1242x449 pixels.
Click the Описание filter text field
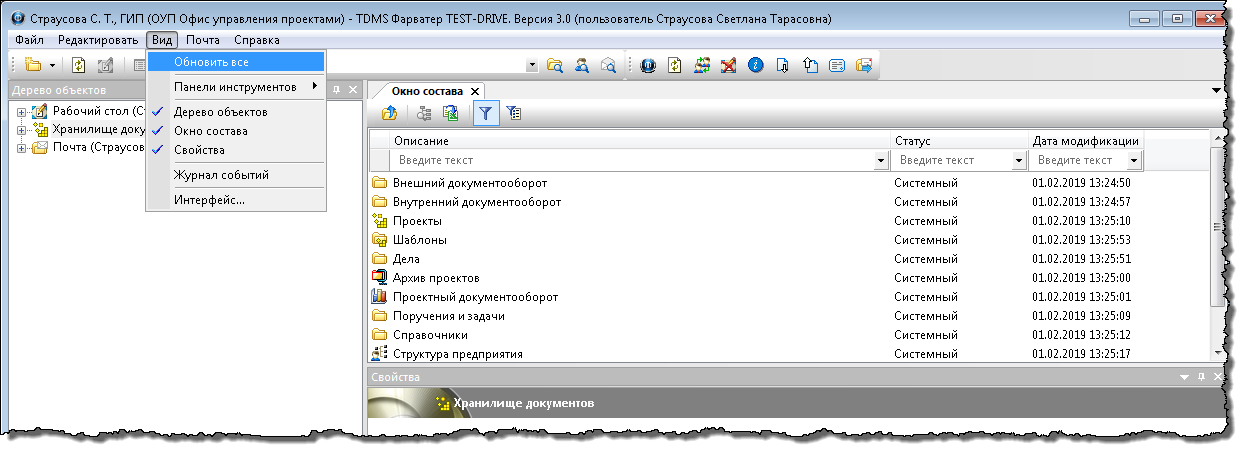point(630,160)
